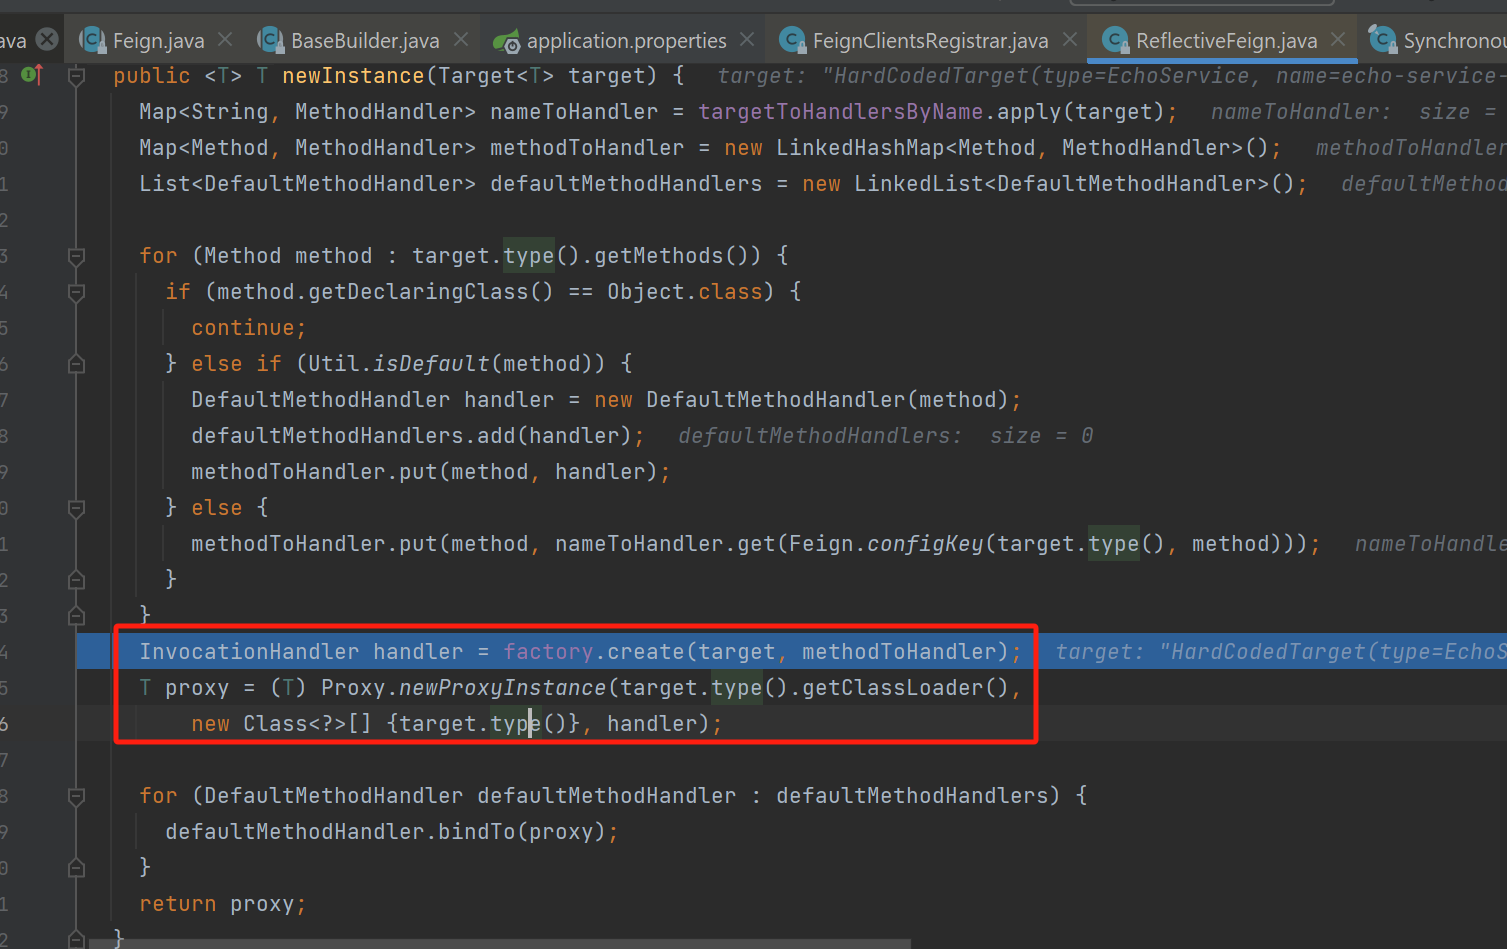Click fold end marker after defaultMethodHandler.bindTo line
This screenshot has width=1507, height=949.
(x=76, y=868)
